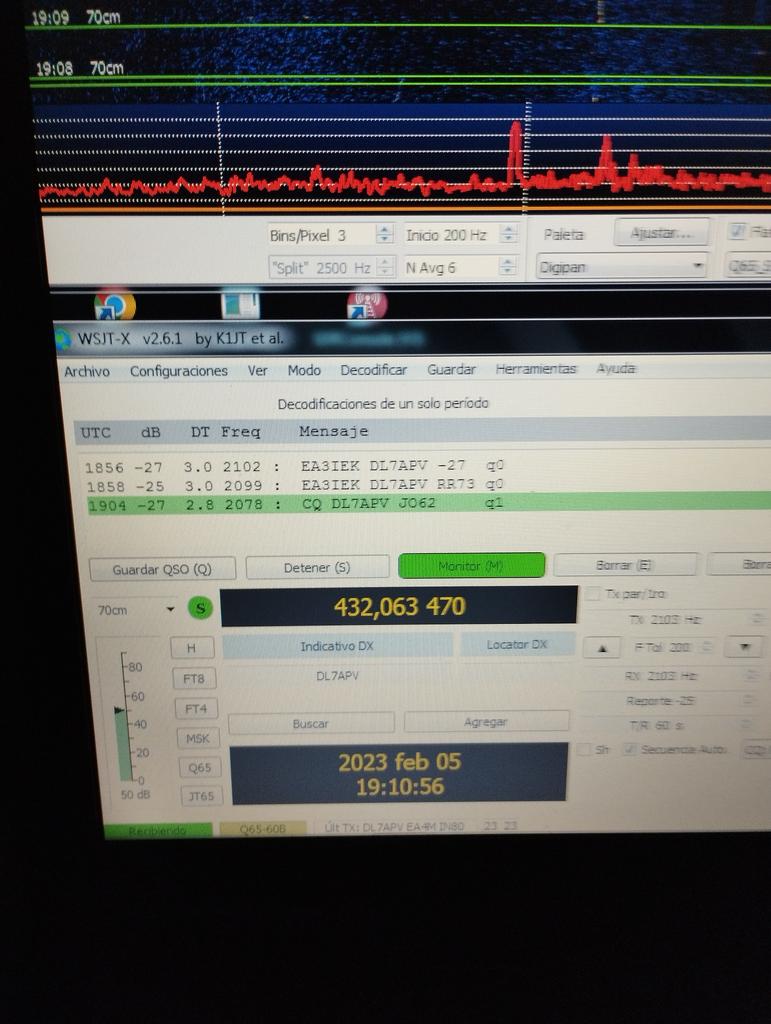Open the Archivo menu
771x1024 pixels.
click(x=87, y=372)
